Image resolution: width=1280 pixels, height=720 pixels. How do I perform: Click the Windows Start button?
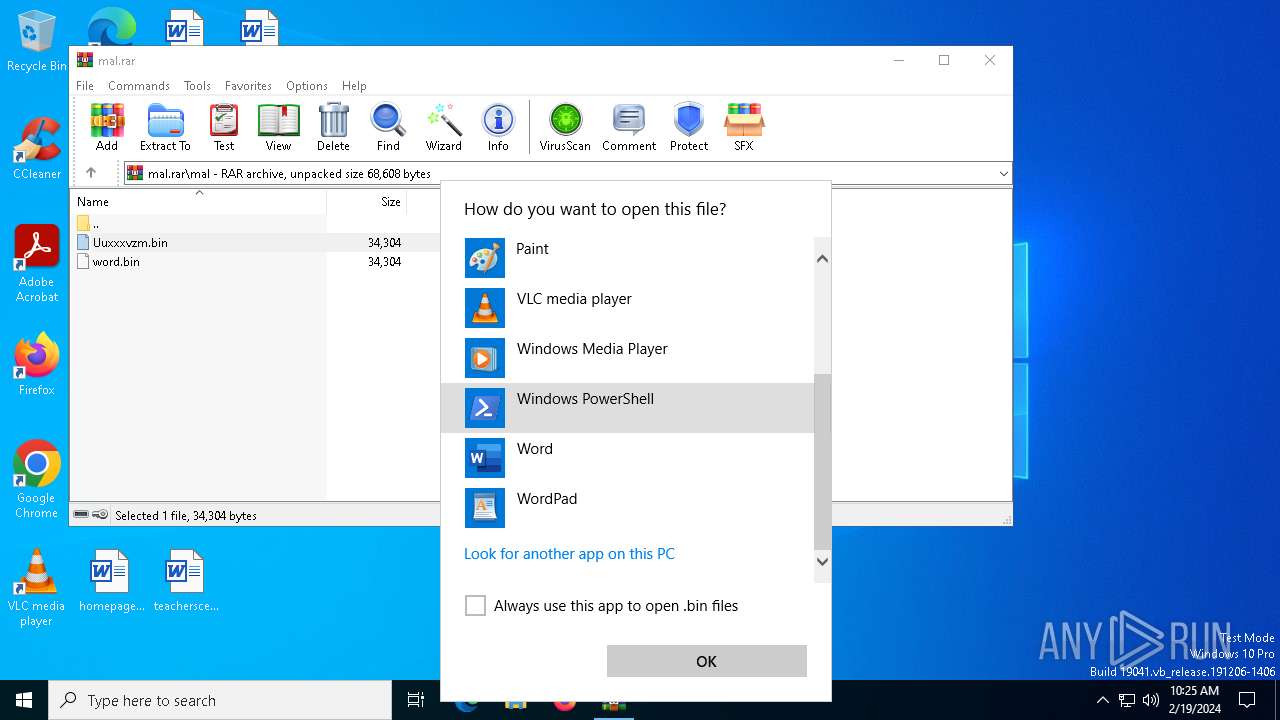coord(24,700)
